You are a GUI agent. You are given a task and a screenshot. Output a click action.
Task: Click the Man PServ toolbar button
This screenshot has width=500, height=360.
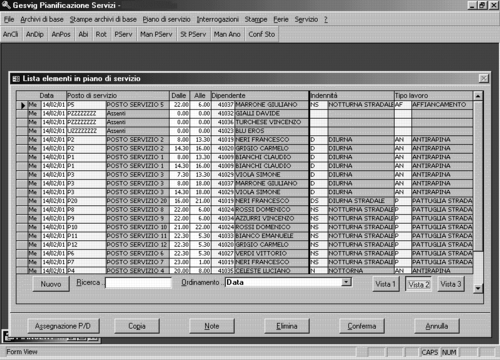coord(156,34)
